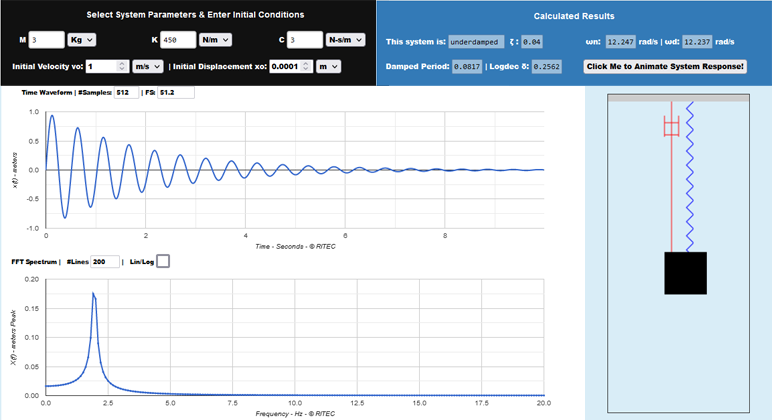Click the animate system response button
Screen dimensions: 772x420
point(665,66)
